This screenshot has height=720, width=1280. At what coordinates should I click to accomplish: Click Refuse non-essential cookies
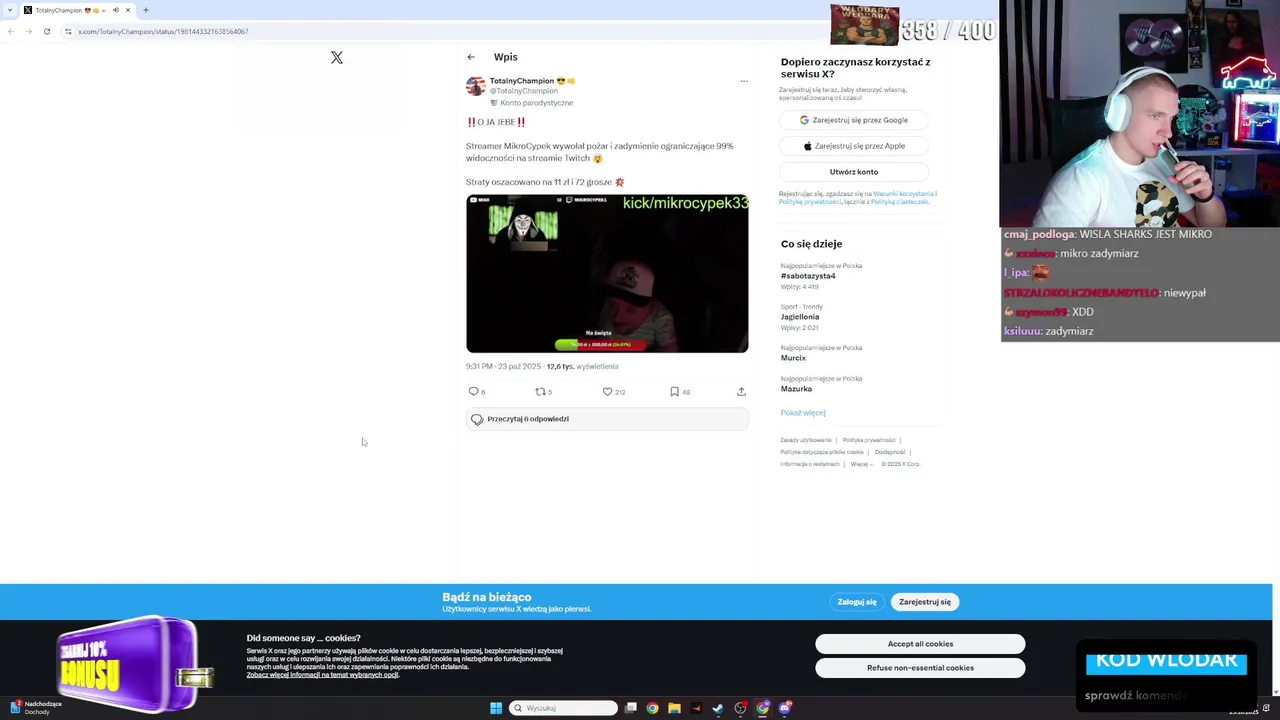920,668
